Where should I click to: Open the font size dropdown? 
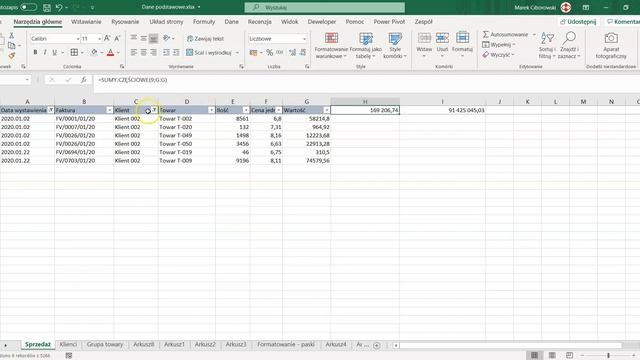coord(100,39)
